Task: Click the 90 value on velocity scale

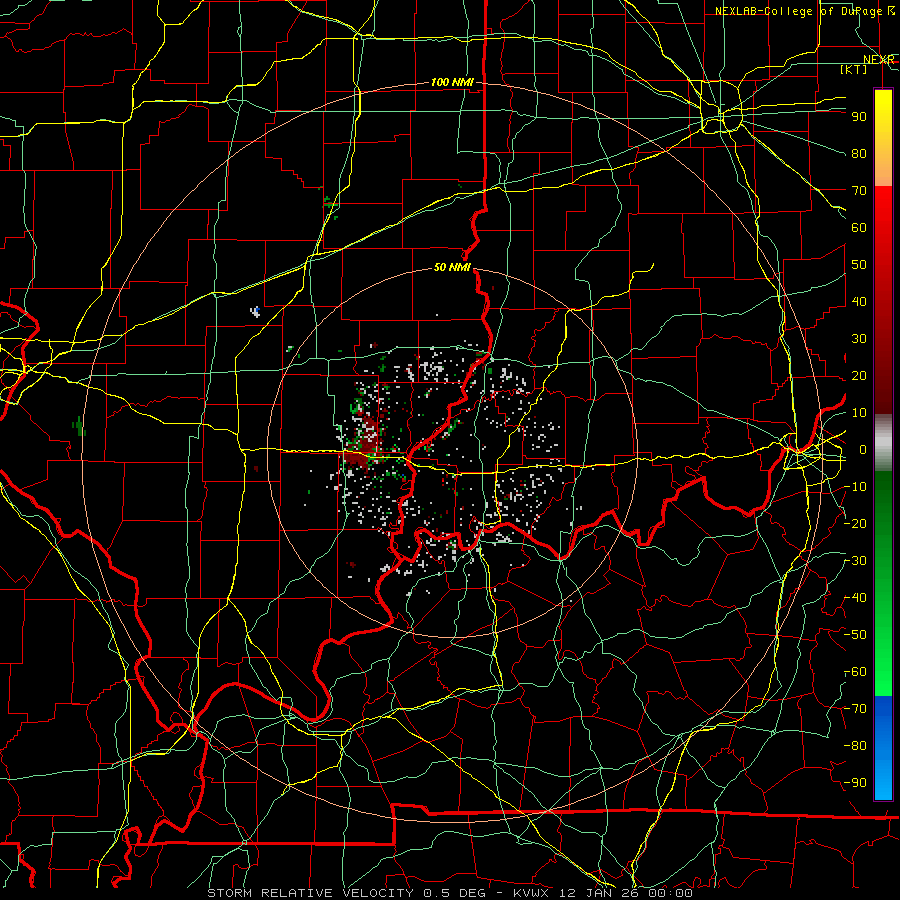Action: coord(859,117)
